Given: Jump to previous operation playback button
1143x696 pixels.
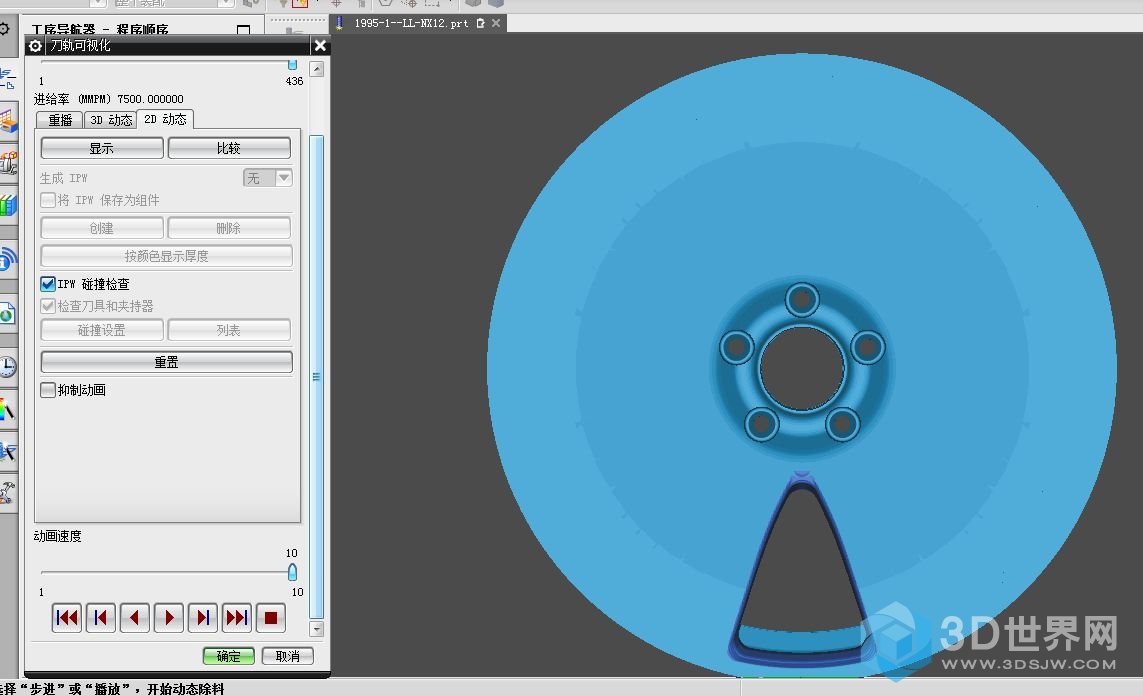Looking at the screenshot, I should tap(101, 618).
